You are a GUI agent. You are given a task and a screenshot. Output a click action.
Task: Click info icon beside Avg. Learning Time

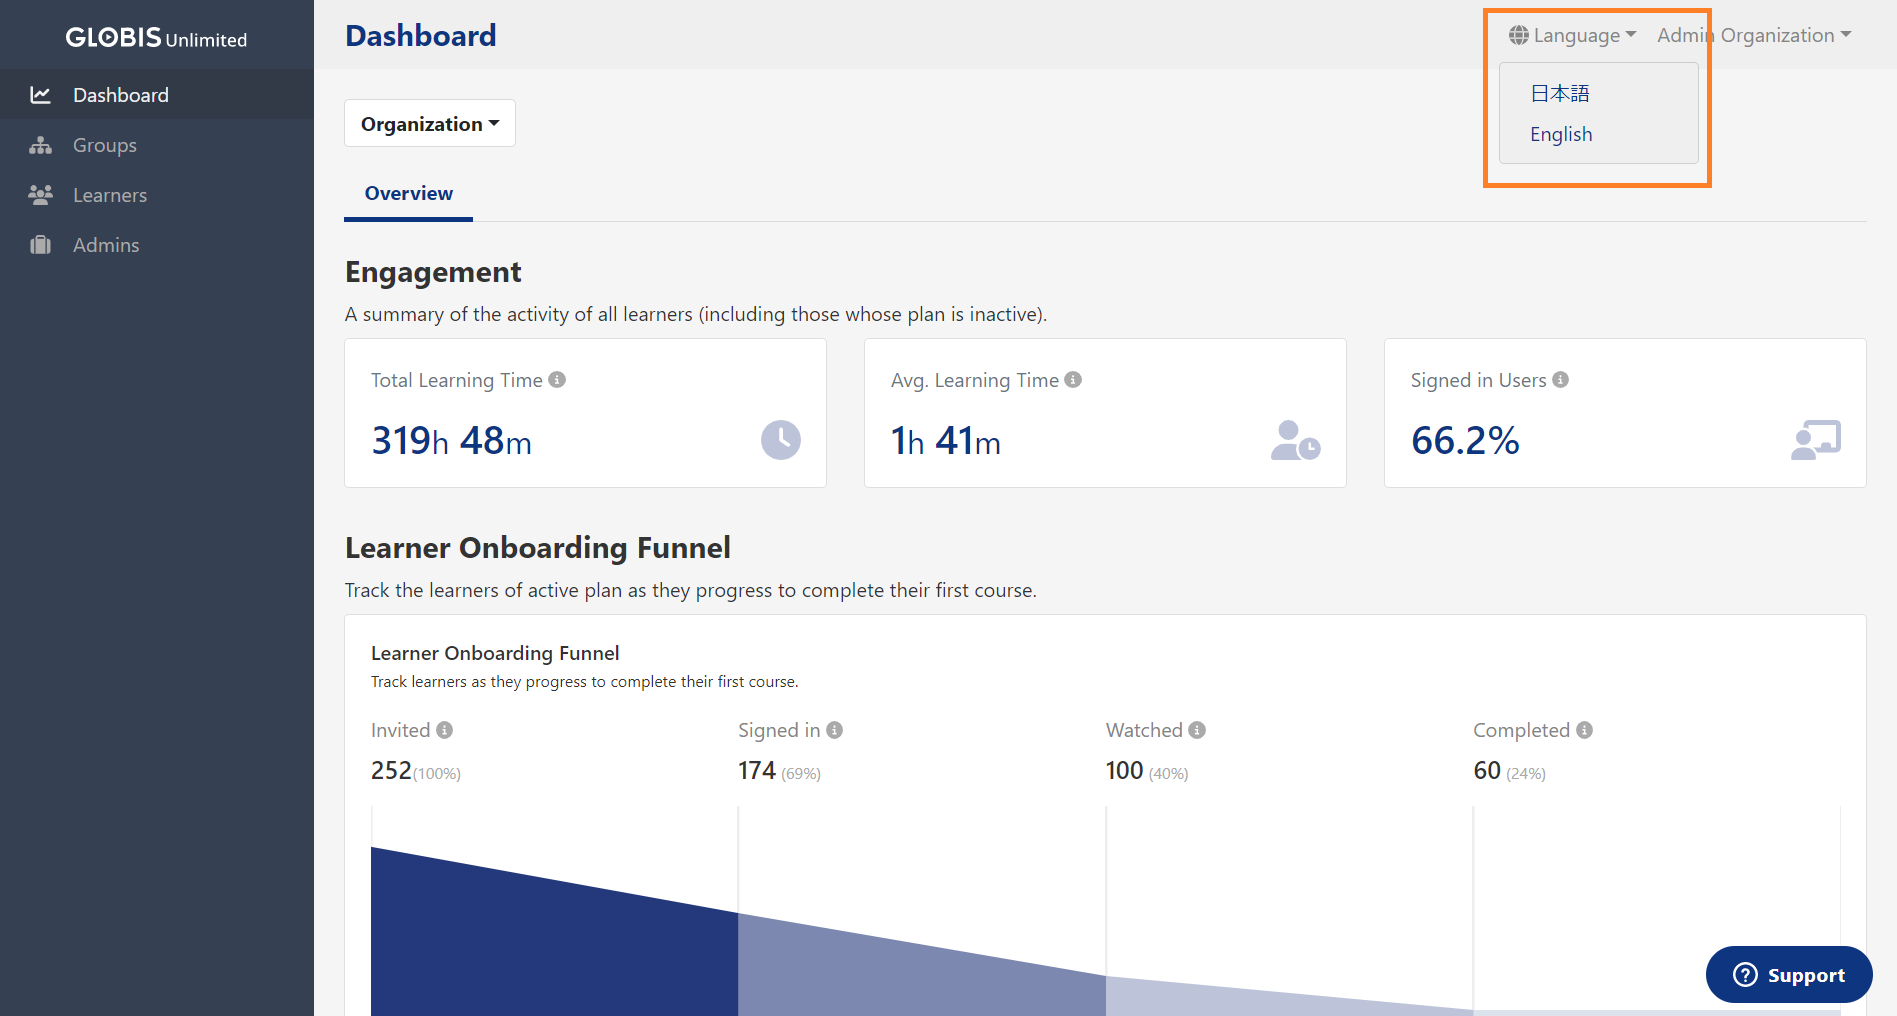coord(1073,380)
